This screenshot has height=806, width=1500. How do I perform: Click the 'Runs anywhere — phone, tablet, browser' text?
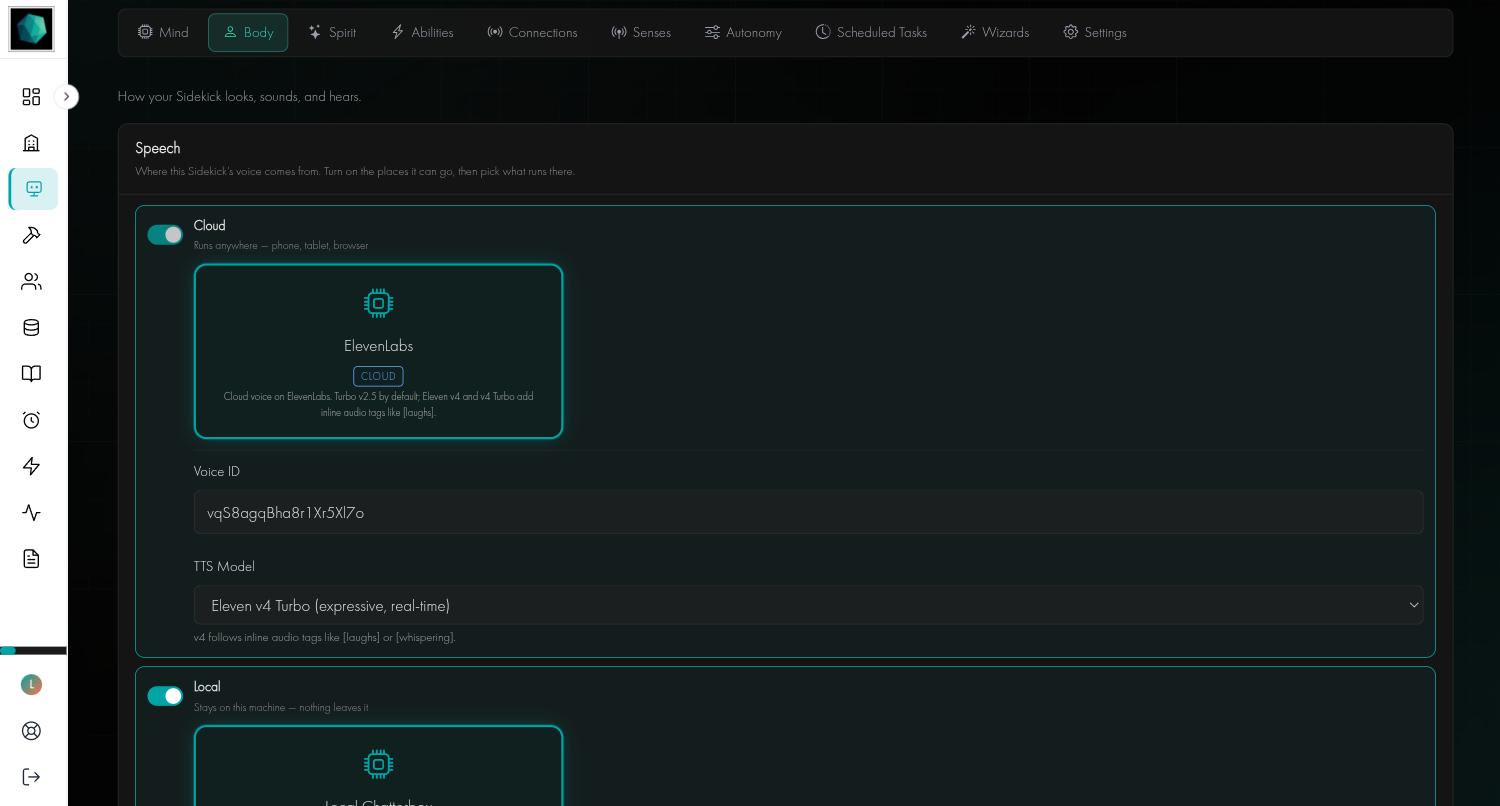281,245
